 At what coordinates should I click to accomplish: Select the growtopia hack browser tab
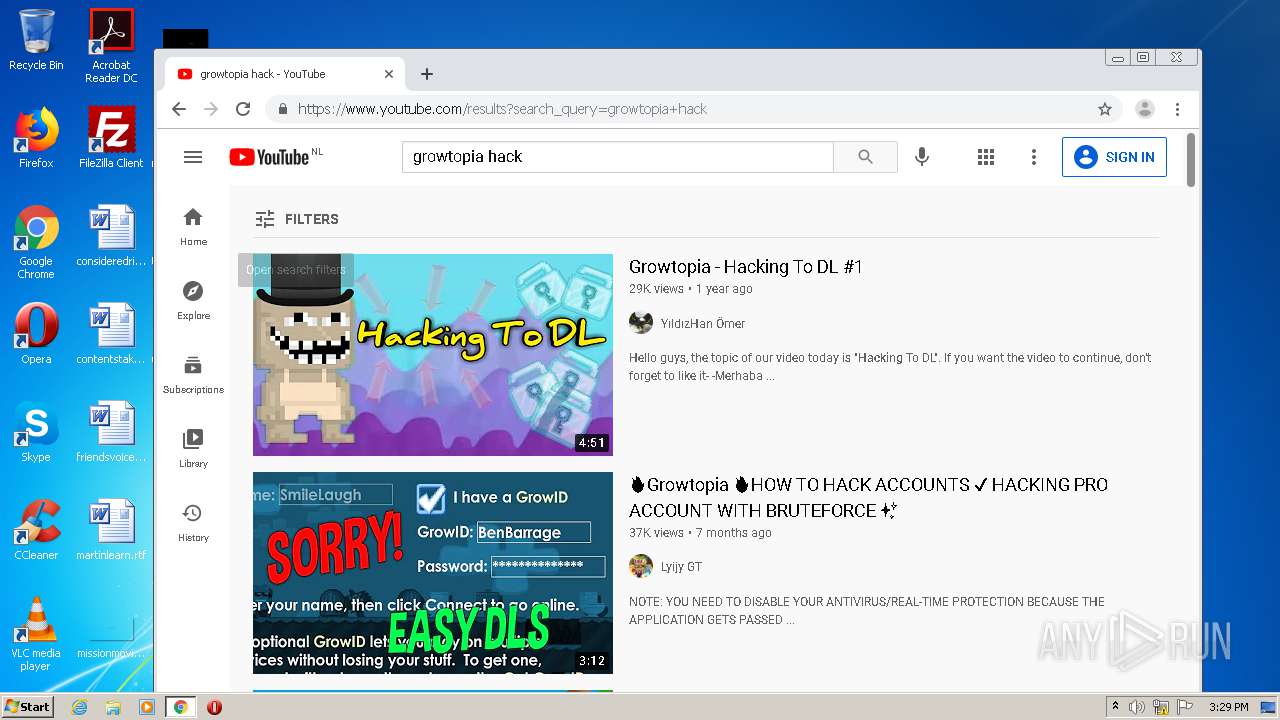tap(285, 74)
